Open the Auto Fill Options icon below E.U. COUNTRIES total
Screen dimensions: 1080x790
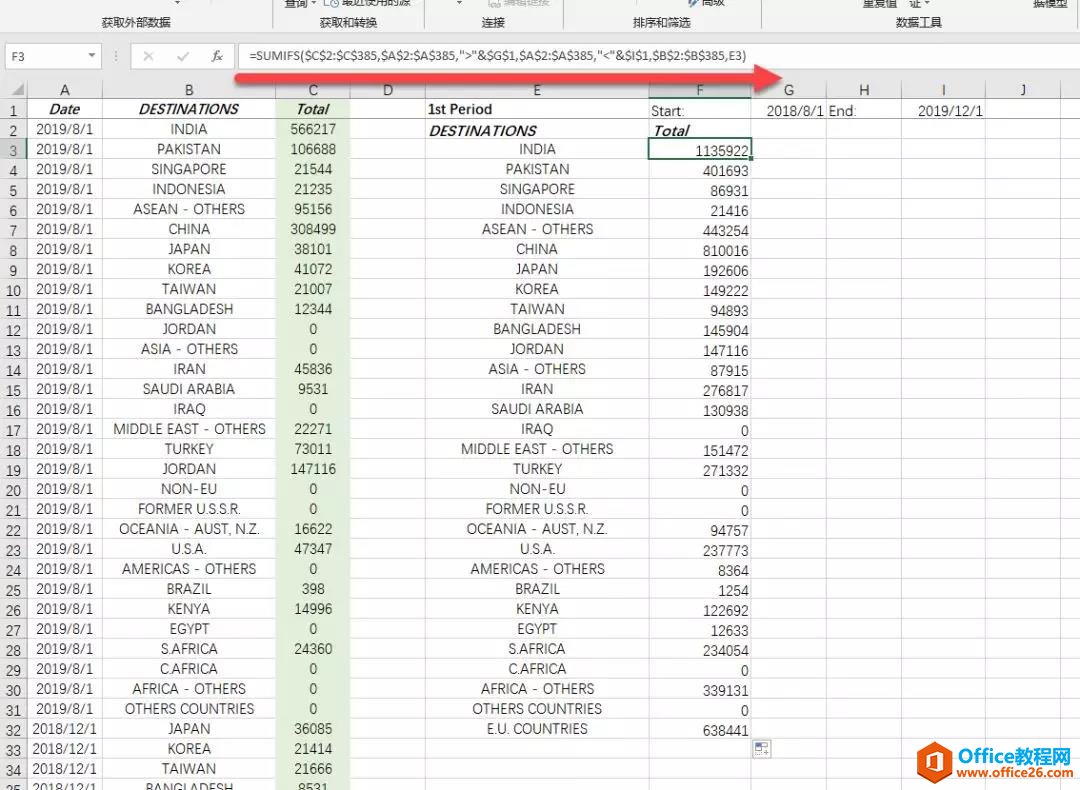point(762,749)
